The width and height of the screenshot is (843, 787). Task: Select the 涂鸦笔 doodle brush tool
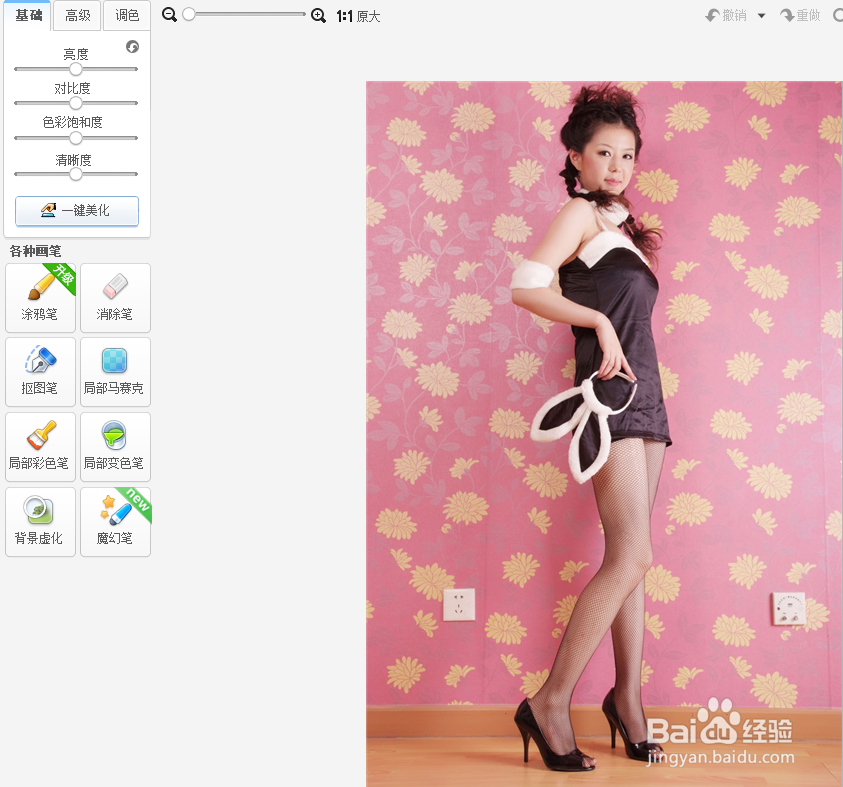(40, 298)
